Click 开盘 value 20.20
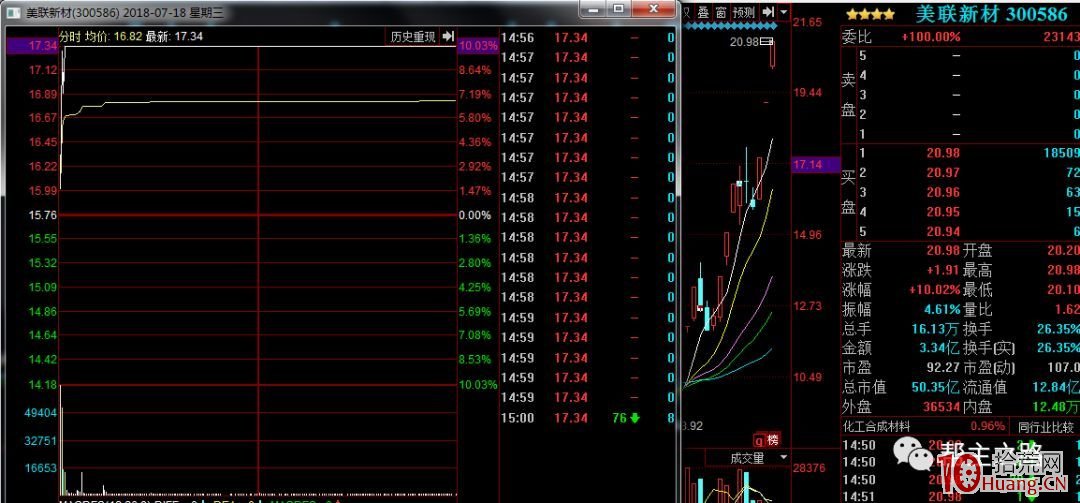This screenshot has height=503, width=1080. [x=1062, y=251]
